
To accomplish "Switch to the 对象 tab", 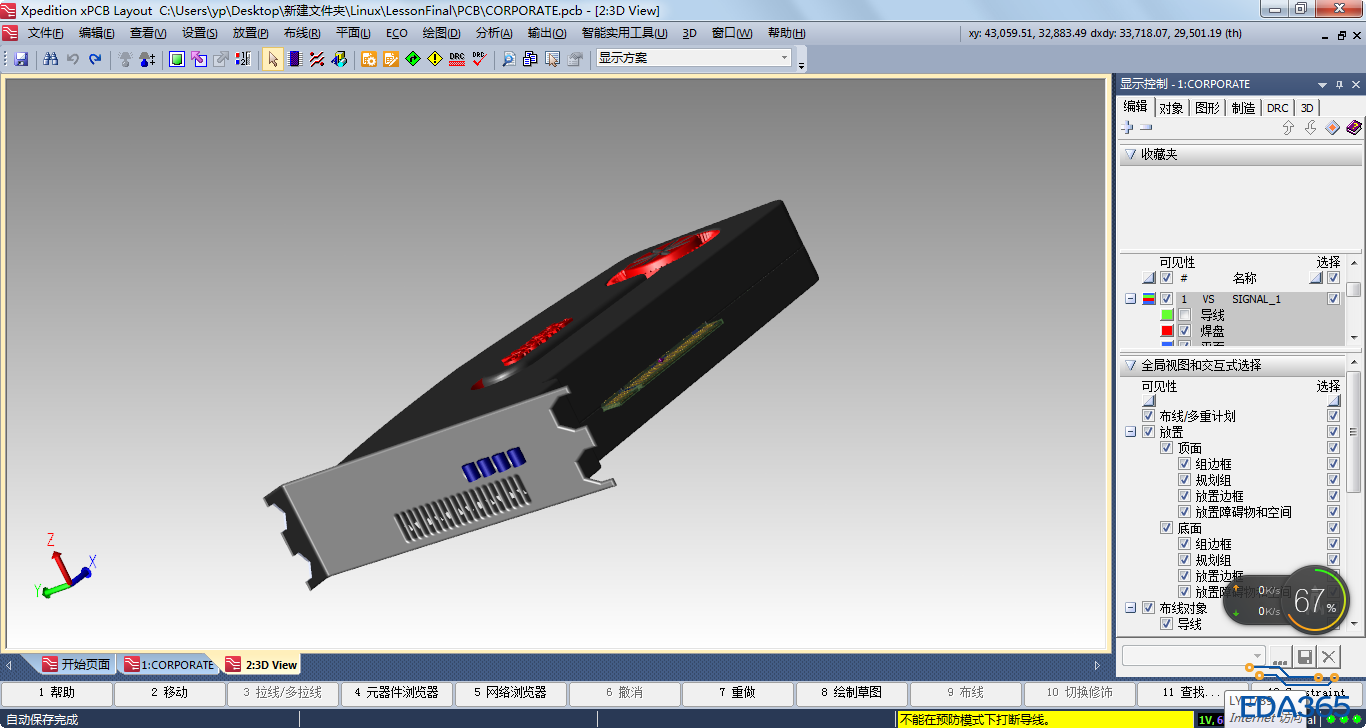I will [1171, 108].
